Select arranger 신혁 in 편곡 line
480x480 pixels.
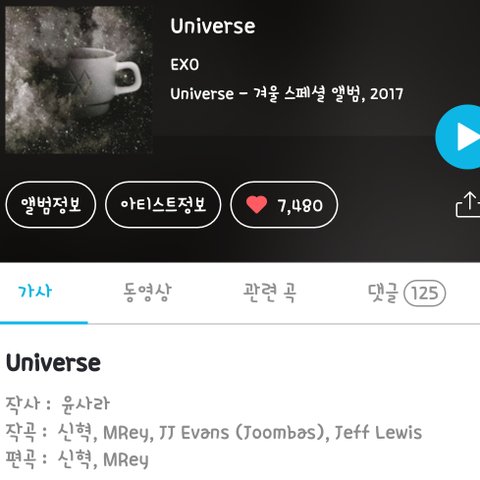pyautogui.click(x=75, y=460)
